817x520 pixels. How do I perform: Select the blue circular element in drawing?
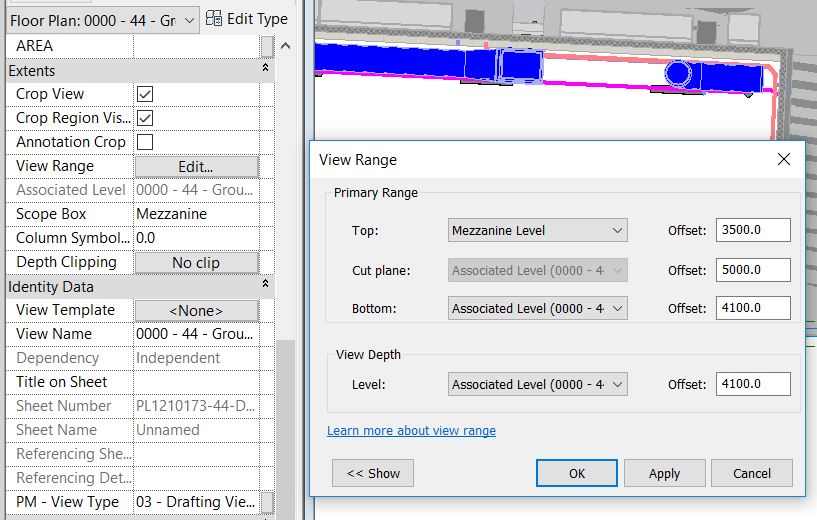point(678,73)
